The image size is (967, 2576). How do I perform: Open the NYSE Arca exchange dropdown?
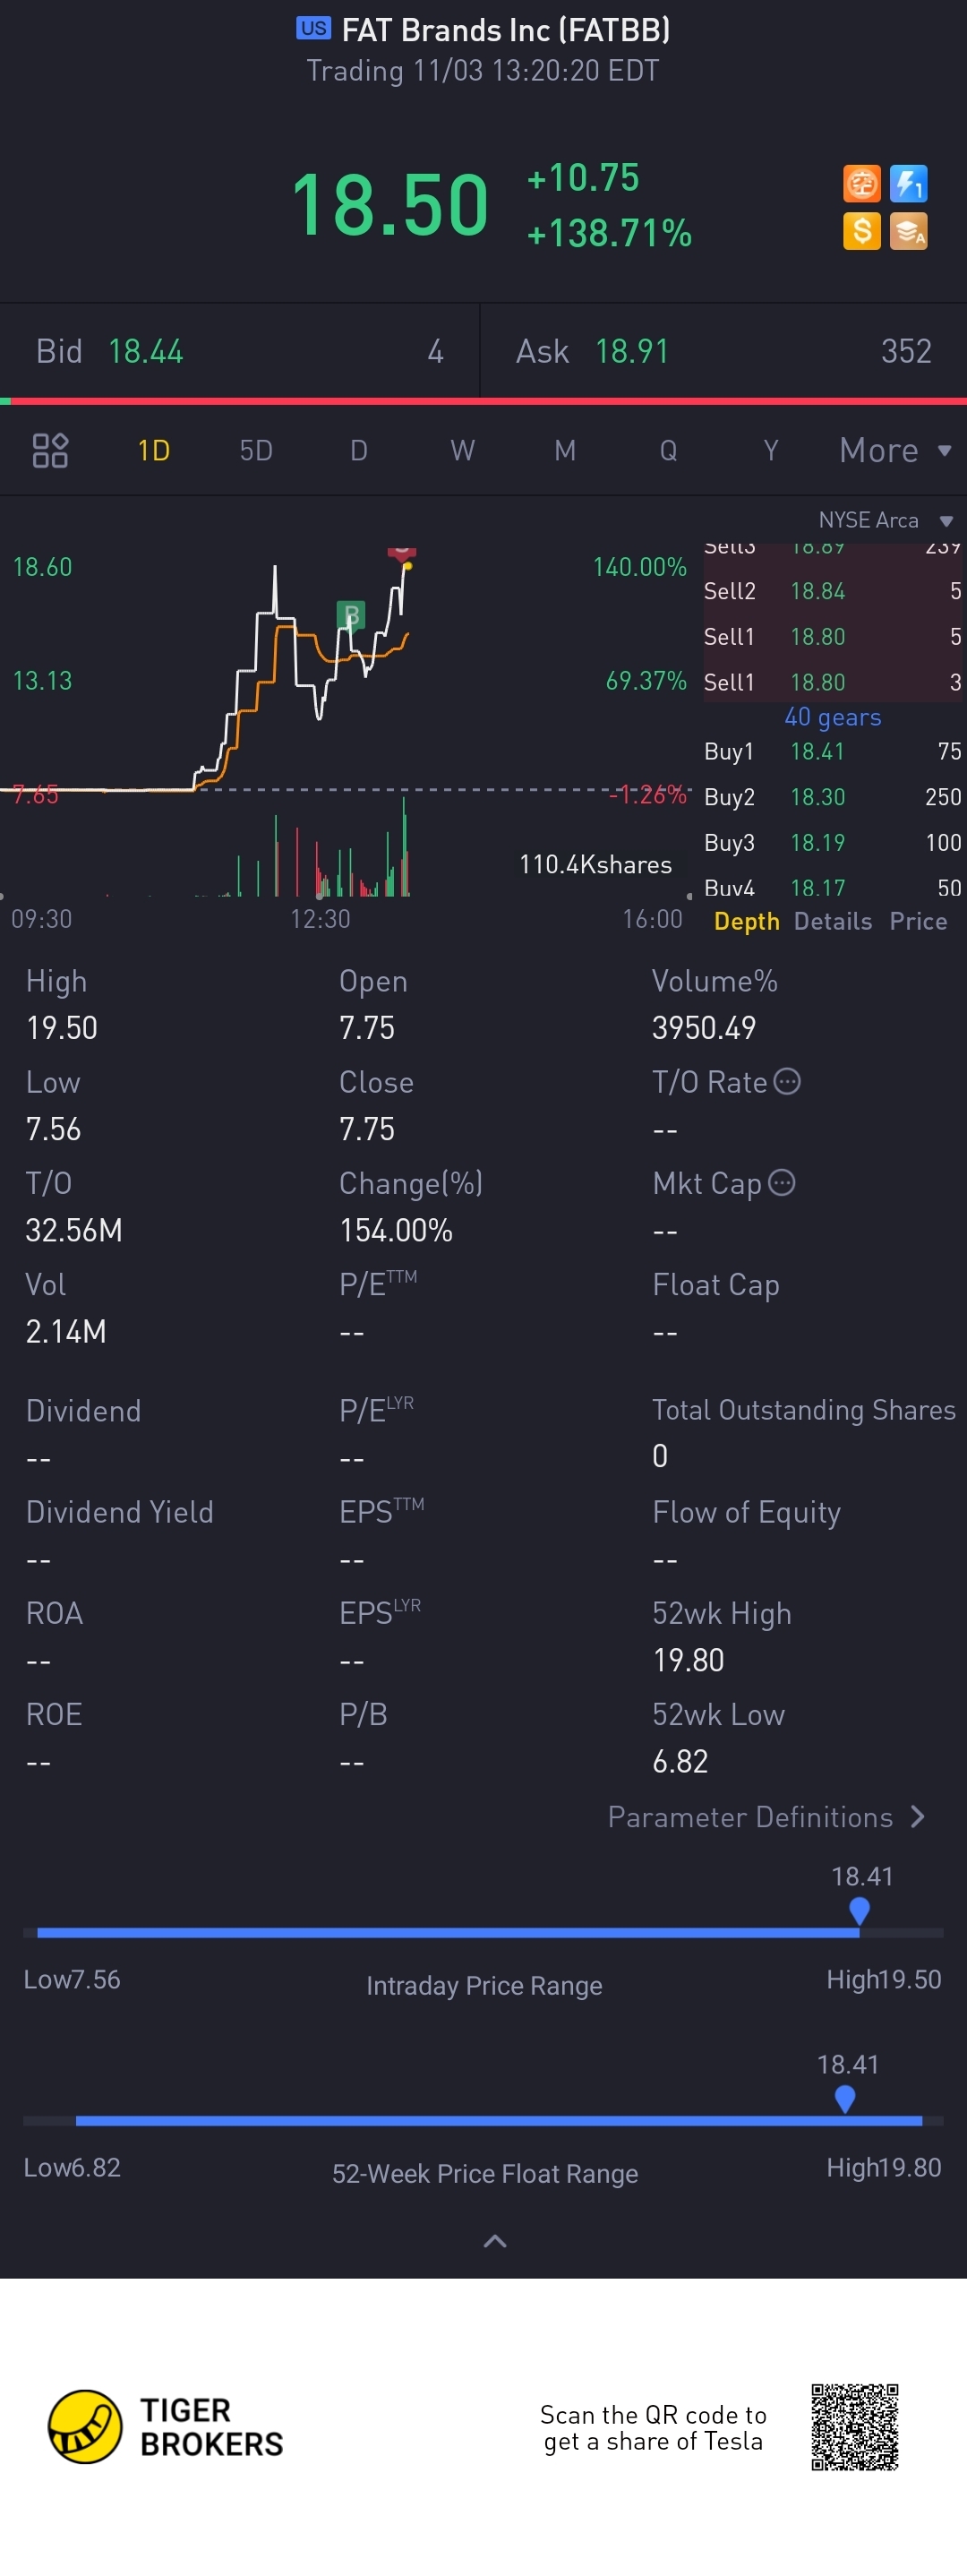pos(885,520)
